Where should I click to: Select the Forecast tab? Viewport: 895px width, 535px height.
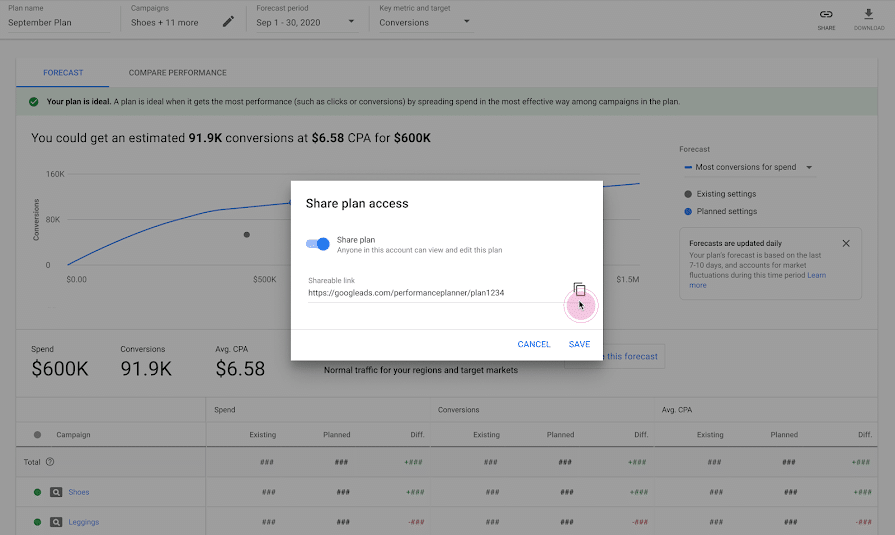[63, 73]
